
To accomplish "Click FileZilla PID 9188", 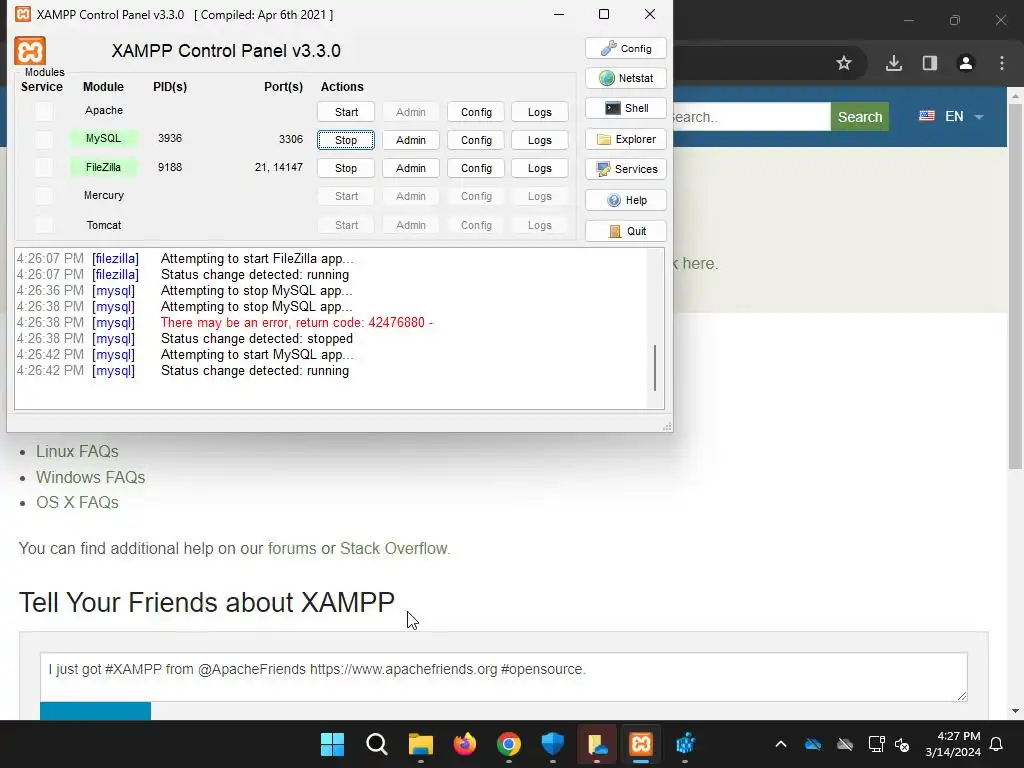I will (x=170, y=167).
